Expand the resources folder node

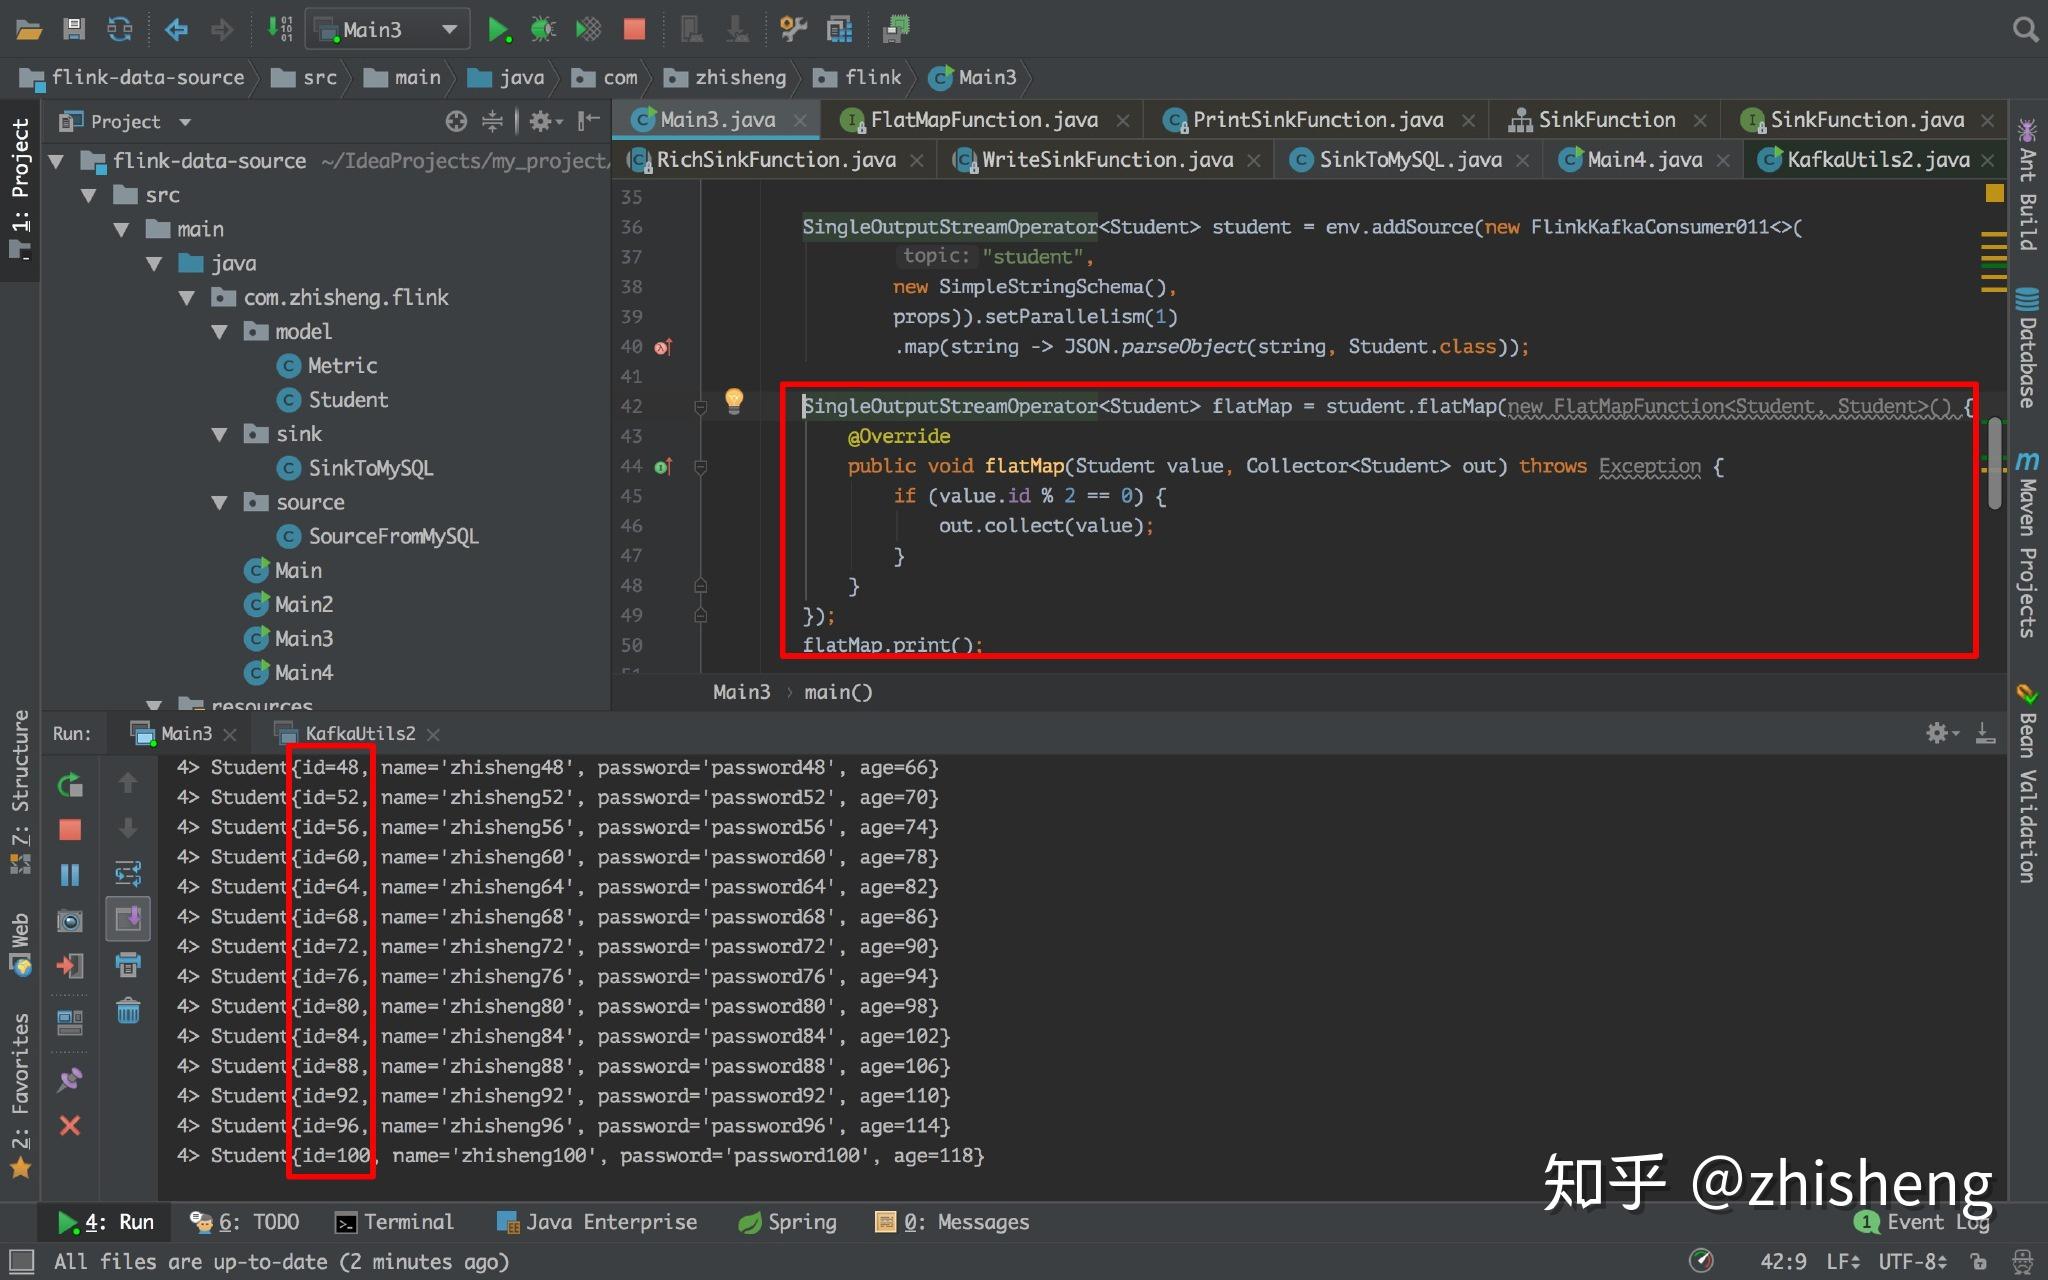click(154, 705)
